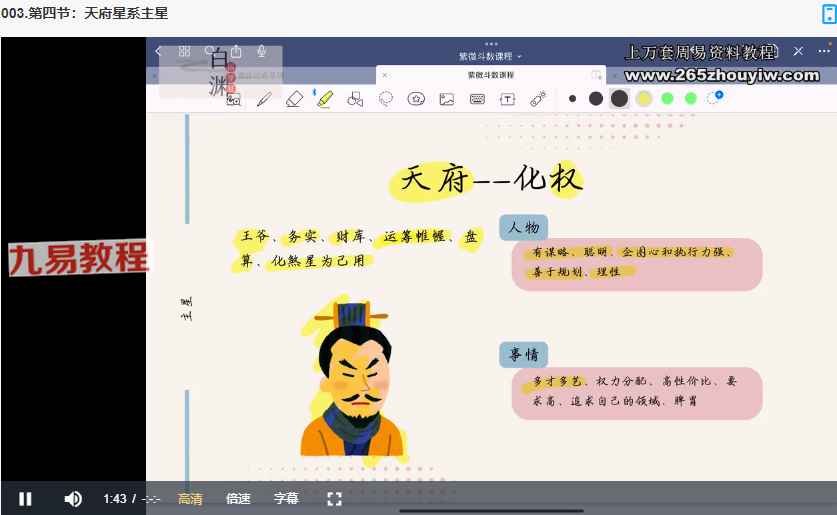Open the Shapes tool
Screen dimensions: 837x515
354,99
